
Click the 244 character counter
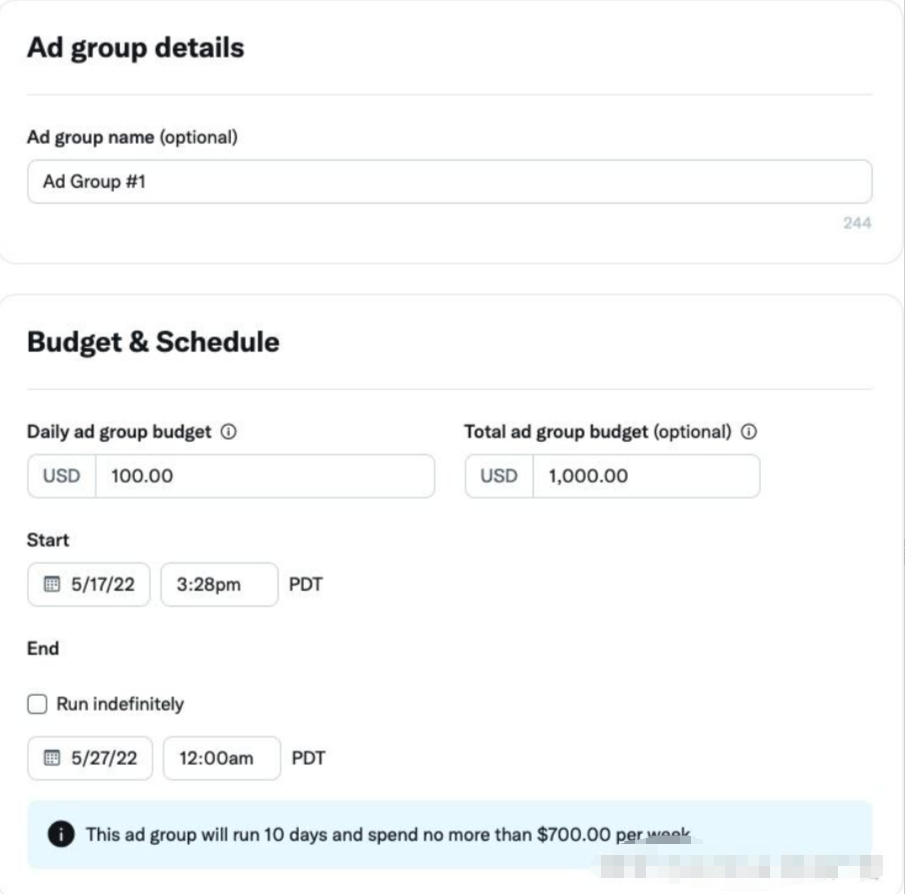point(857,223)
